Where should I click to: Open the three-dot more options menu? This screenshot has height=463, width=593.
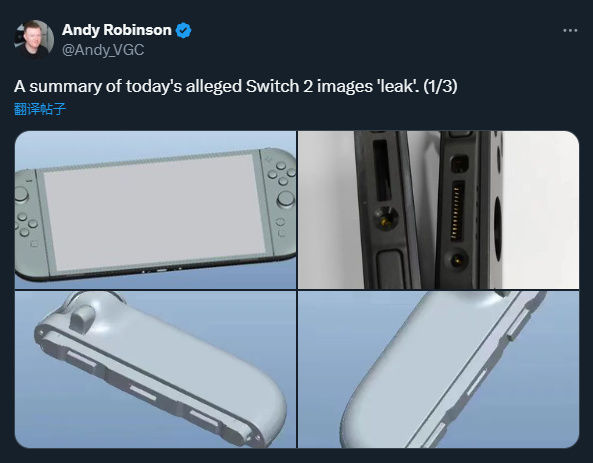[570, 30]
